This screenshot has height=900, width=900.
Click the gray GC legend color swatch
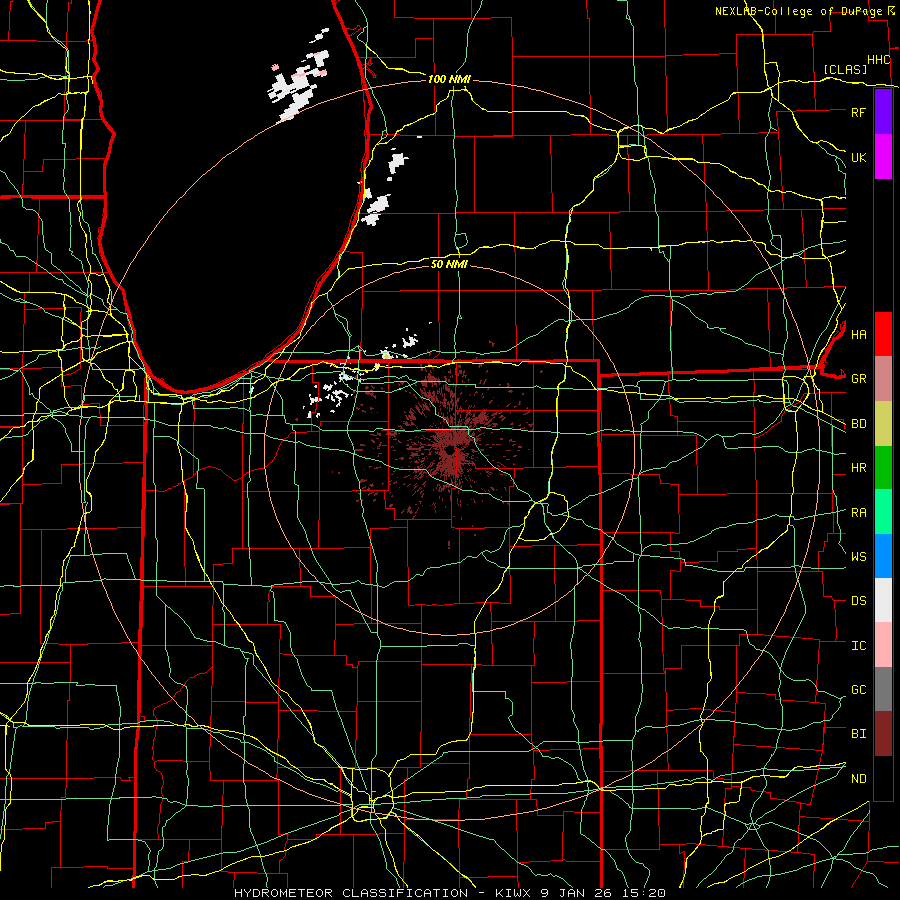[883, 689]
